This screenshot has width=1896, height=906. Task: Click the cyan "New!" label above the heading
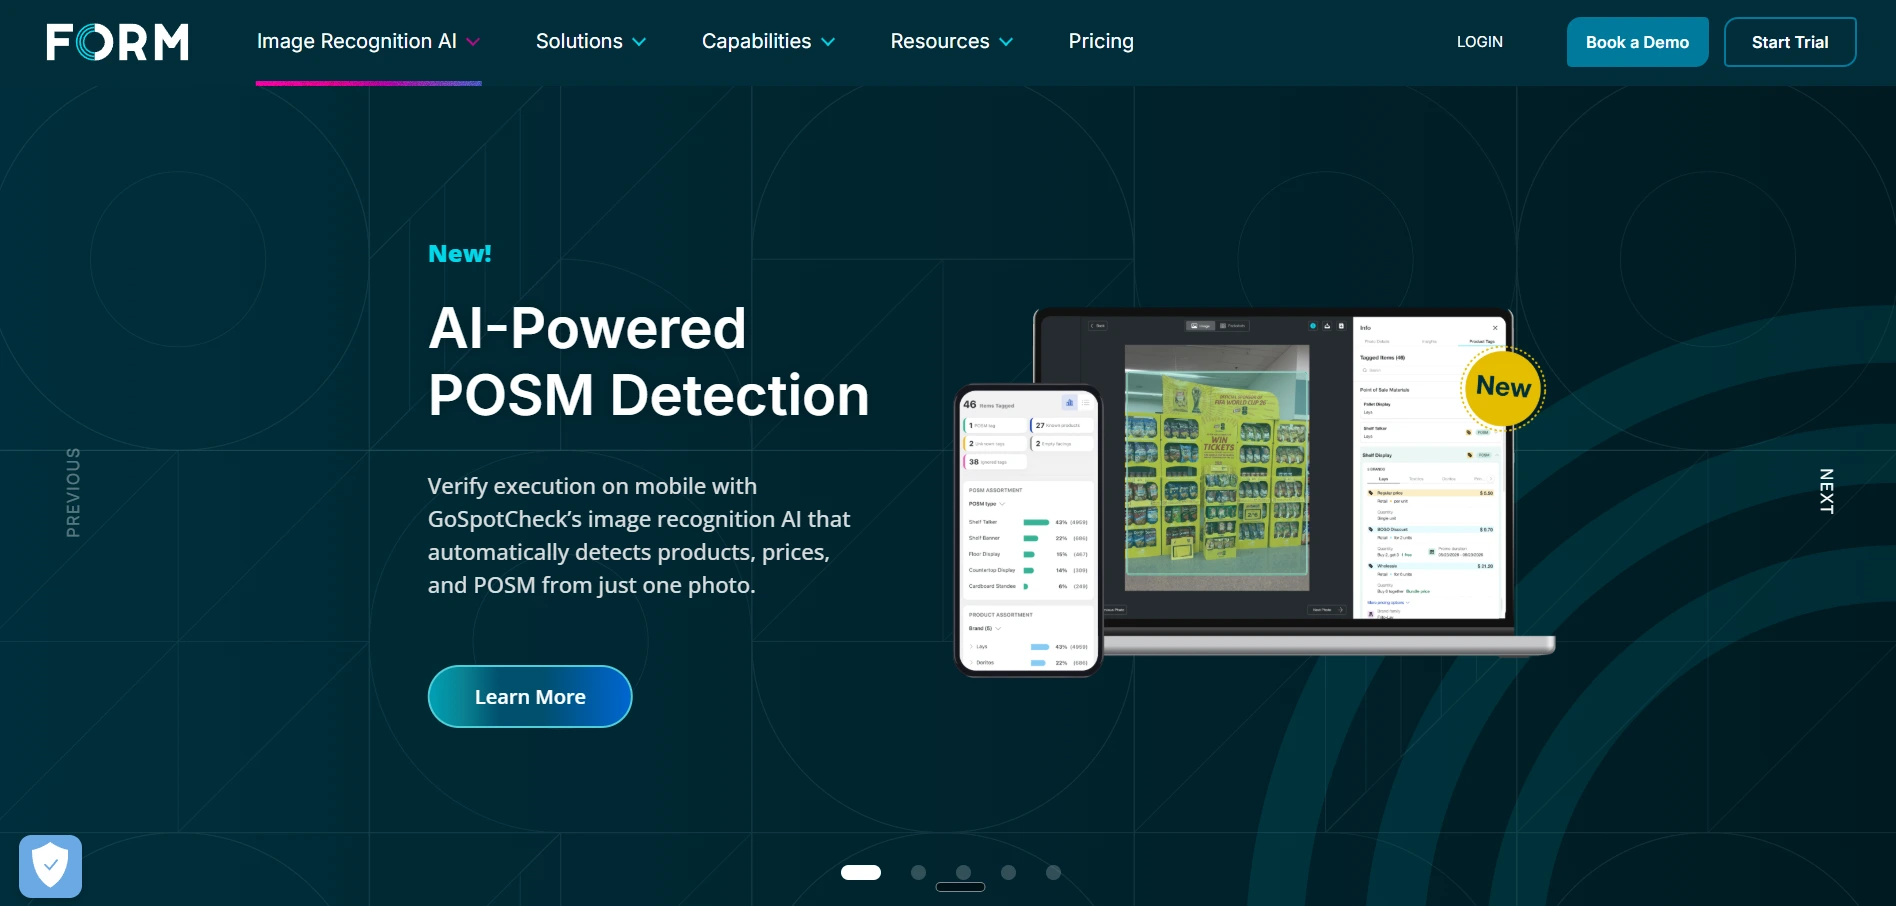[x=460, y=254]
